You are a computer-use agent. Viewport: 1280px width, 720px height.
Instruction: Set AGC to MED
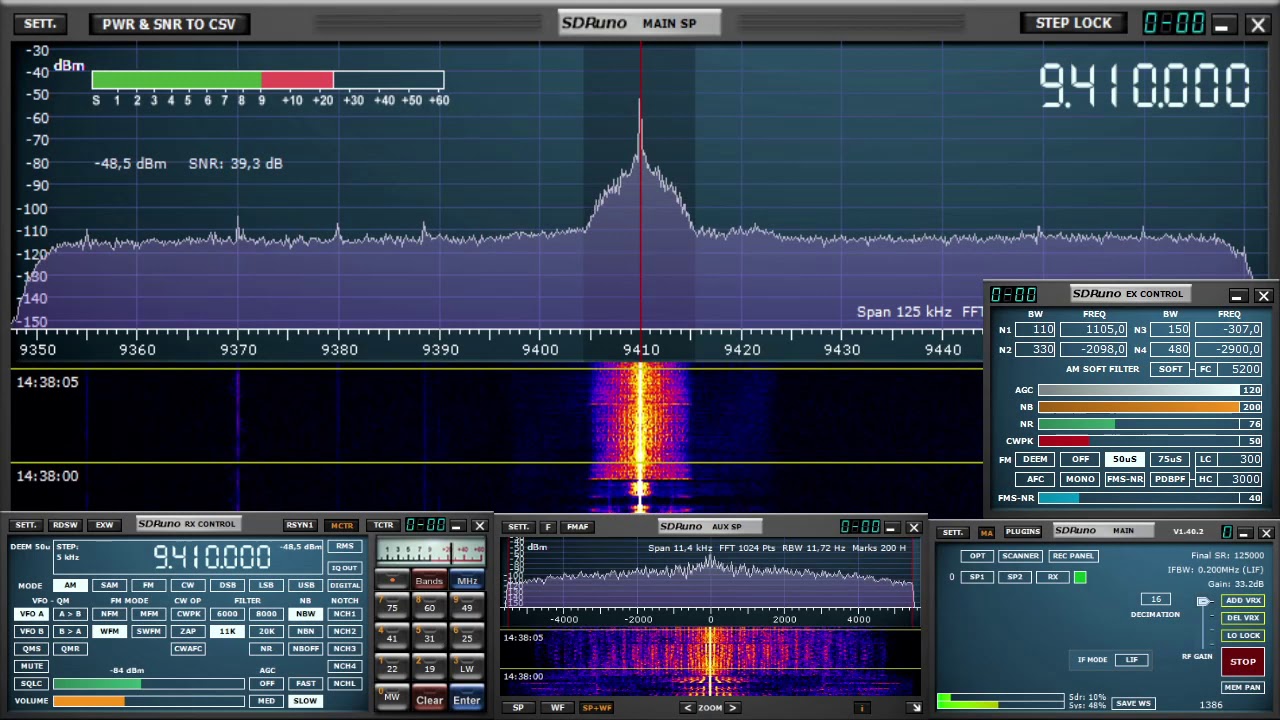pos(266,701)
